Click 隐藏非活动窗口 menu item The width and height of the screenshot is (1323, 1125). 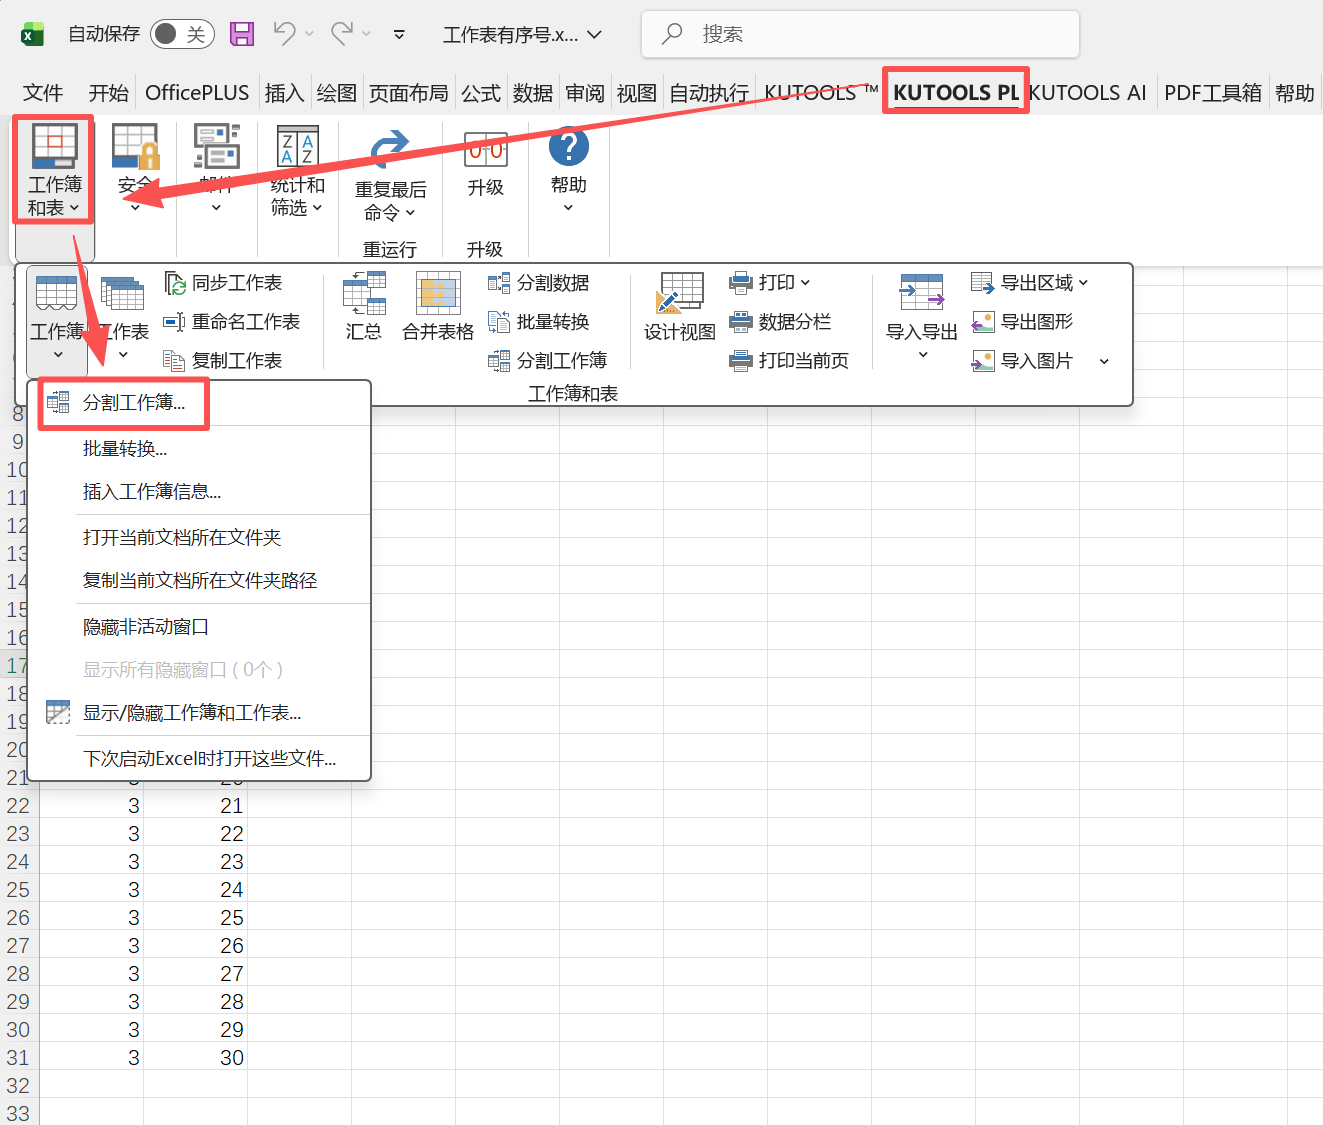click(x=146, y=627)
